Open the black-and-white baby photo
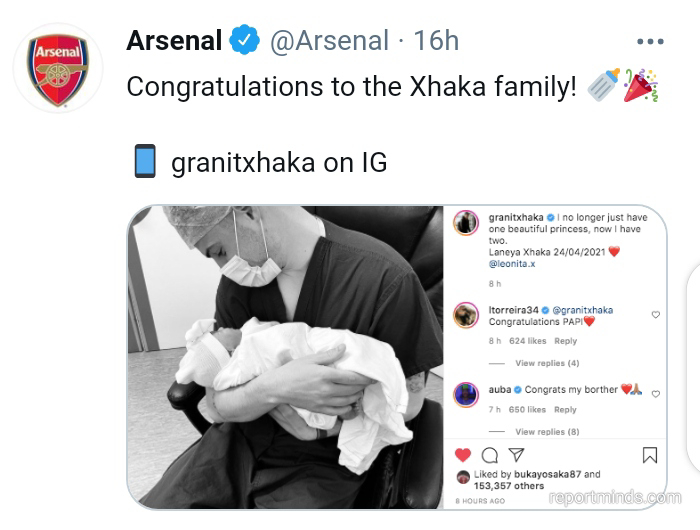 coord(285,355)
